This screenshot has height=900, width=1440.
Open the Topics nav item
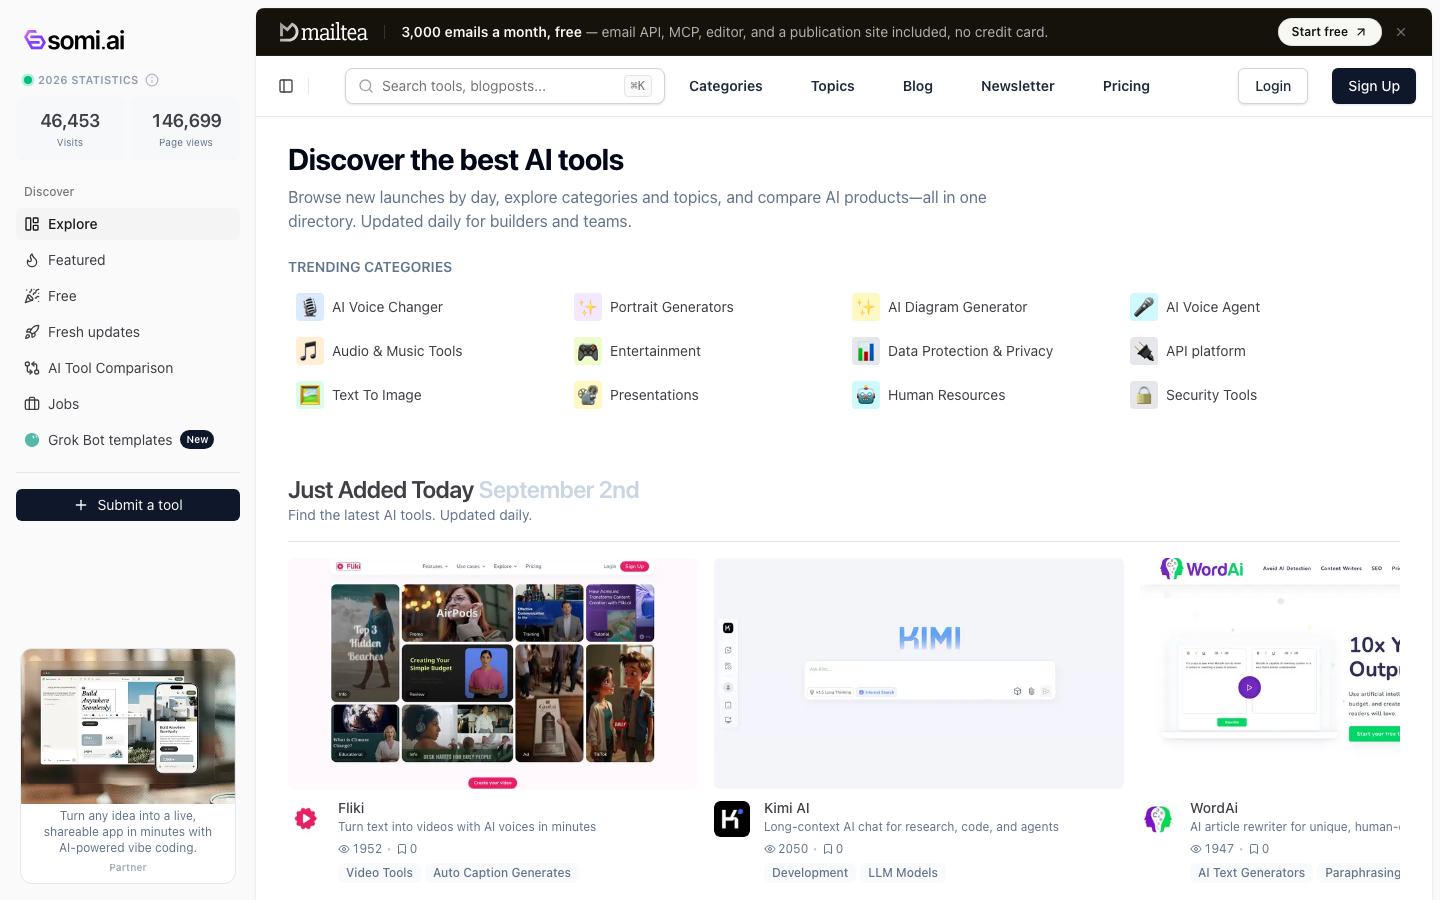click(833, 86)
